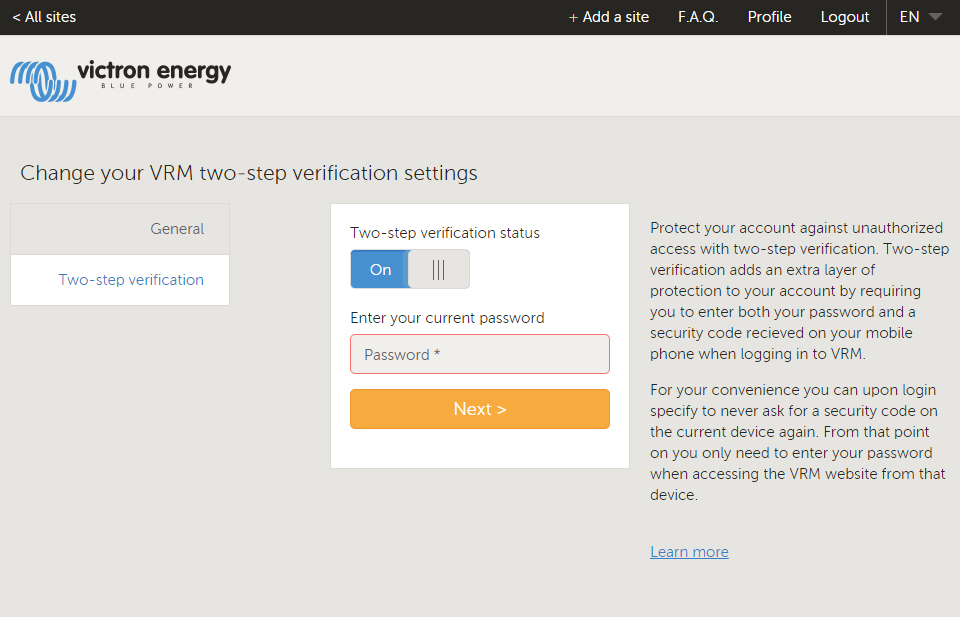Viewport: 960px width, 617px height.
Task: Click the plus icon beside Add a site
Action: [573, 18]
